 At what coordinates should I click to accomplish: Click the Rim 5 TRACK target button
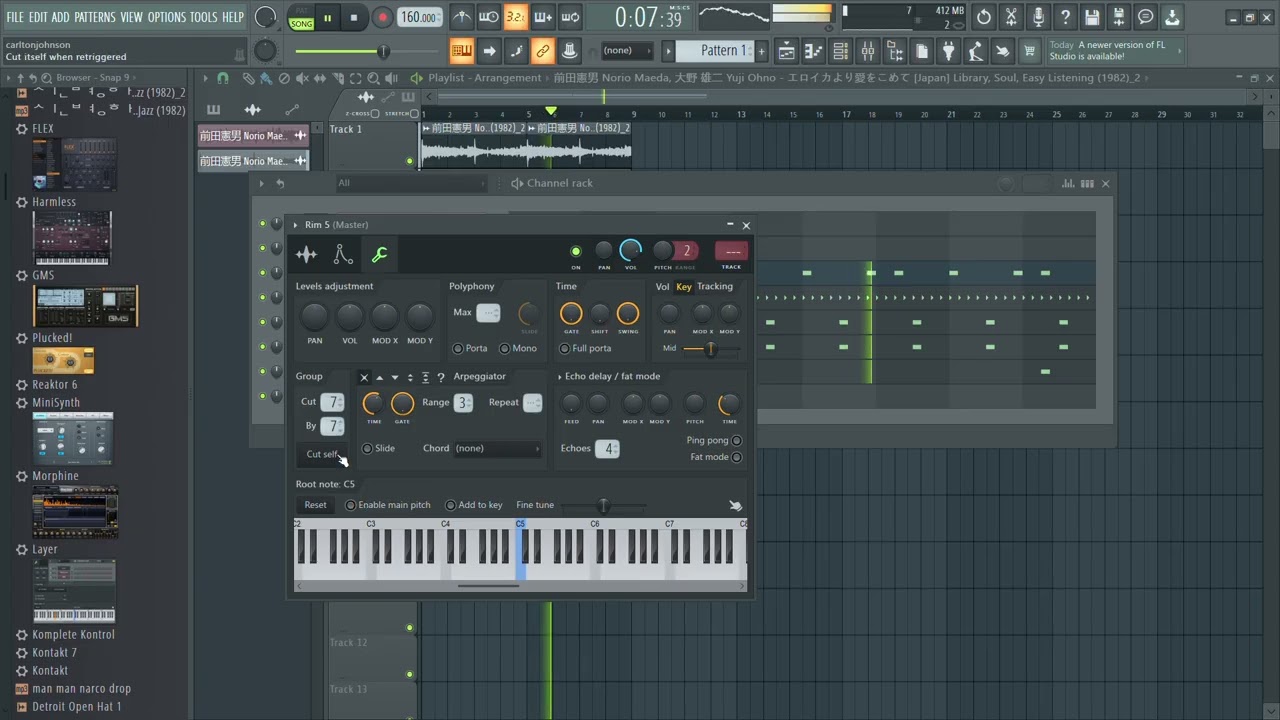point(732,252)
